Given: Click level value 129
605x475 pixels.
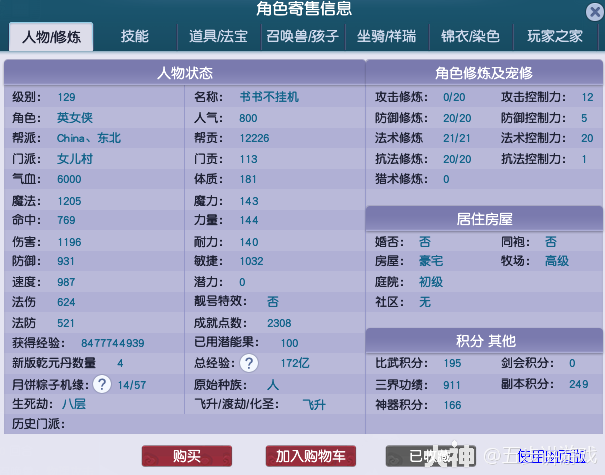Looking at the screenshot, I should (66, 97).
